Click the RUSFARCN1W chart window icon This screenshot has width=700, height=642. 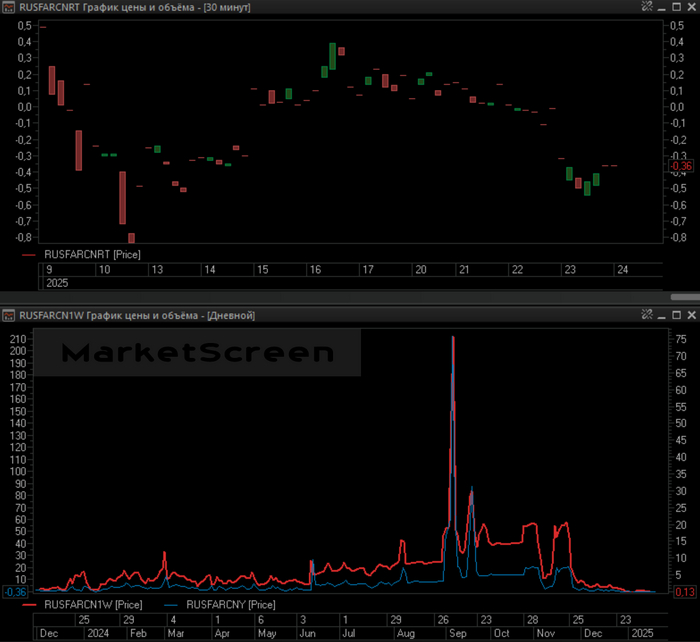pyautogui.click(x=8, y=316)
